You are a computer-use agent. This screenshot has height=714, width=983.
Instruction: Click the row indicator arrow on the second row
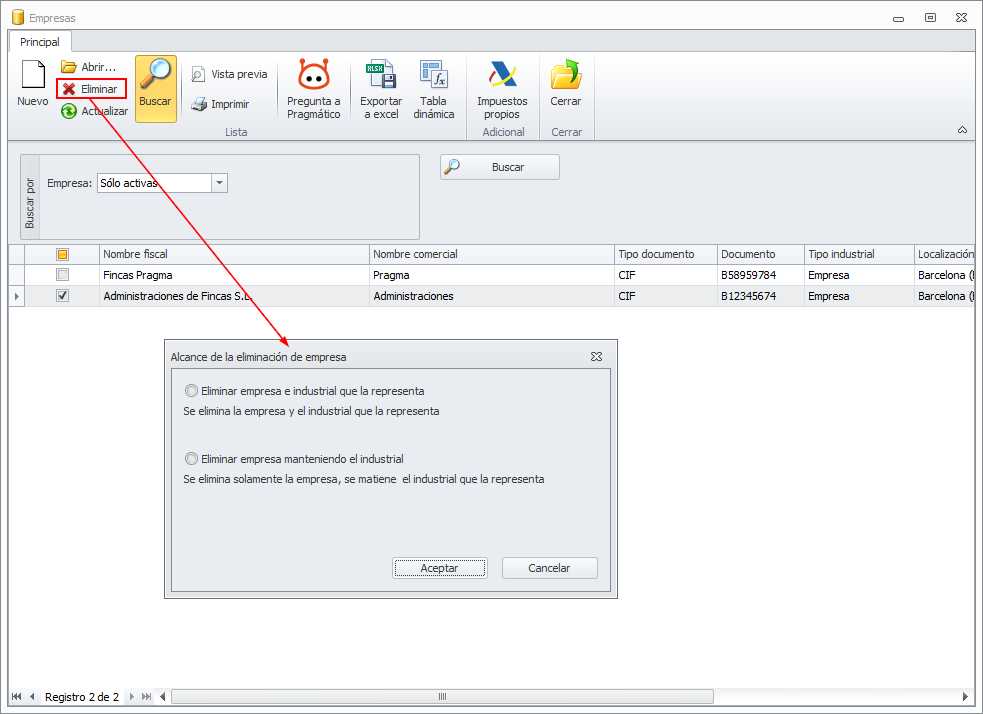pyautogui.click(x=16, y=296)
